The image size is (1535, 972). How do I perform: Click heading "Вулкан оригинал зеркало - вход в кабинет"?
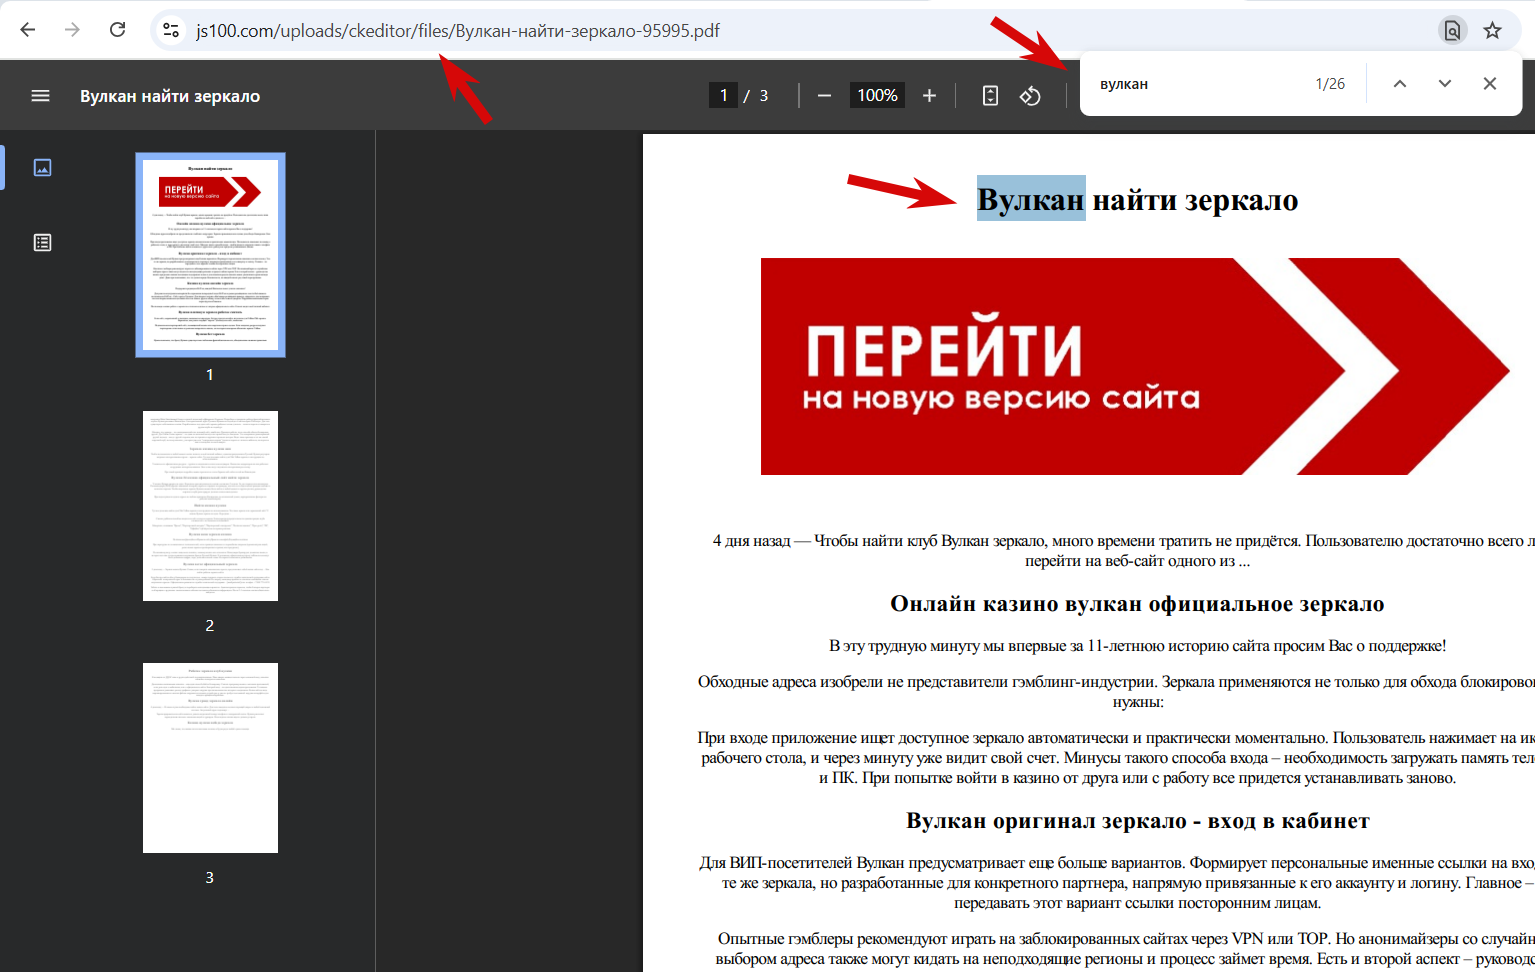[x=1137, y=821]
